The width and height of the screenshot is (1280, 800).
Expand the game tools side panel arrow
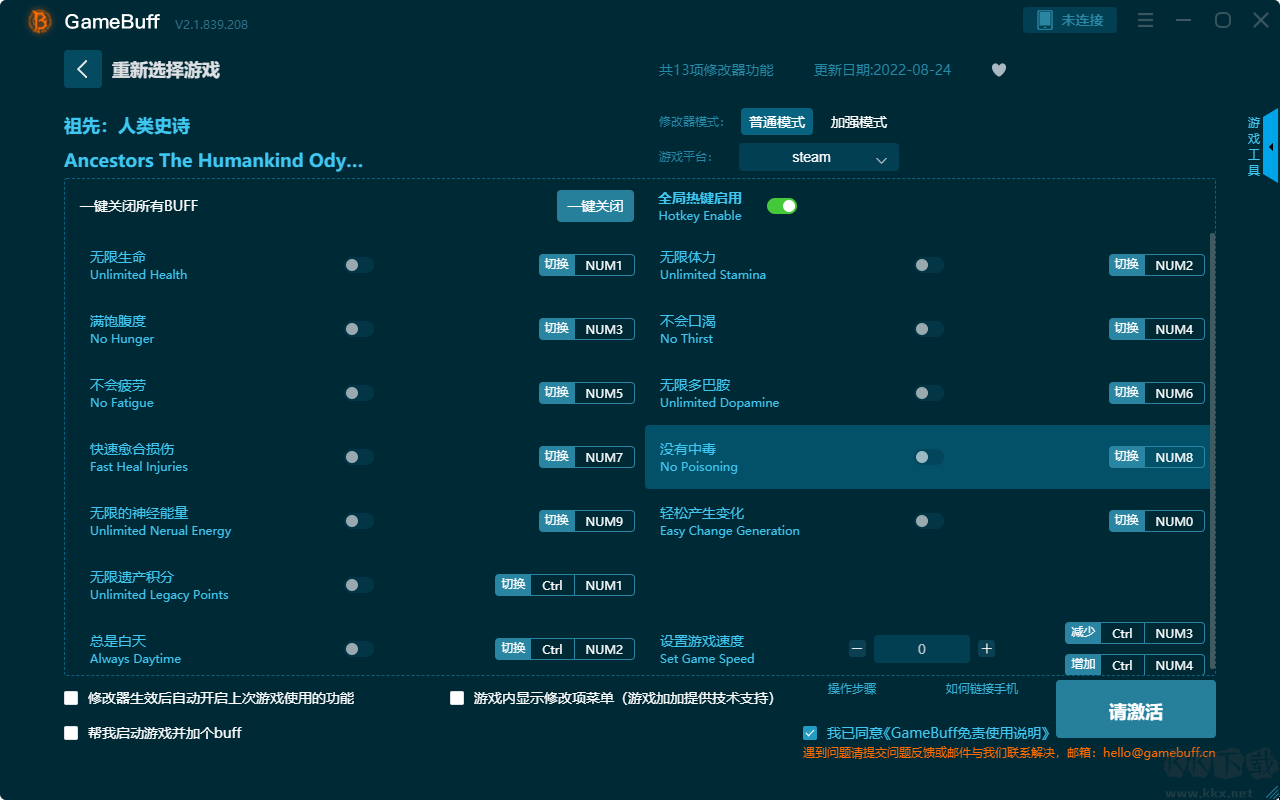(1270, 147)
